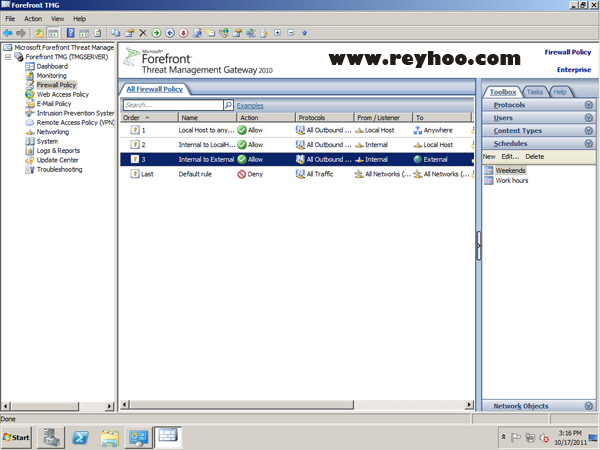Image resolution: width=600 pixels, height=450 pixels.
Task: Click Edit... in the Schedules toolbar
Action: coord(510,157)
